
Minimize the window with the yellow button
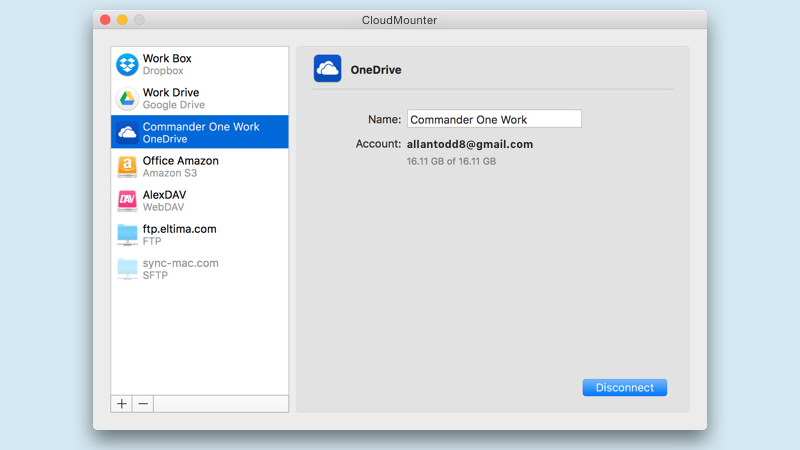pyautogui.click(x=122, y=20)
